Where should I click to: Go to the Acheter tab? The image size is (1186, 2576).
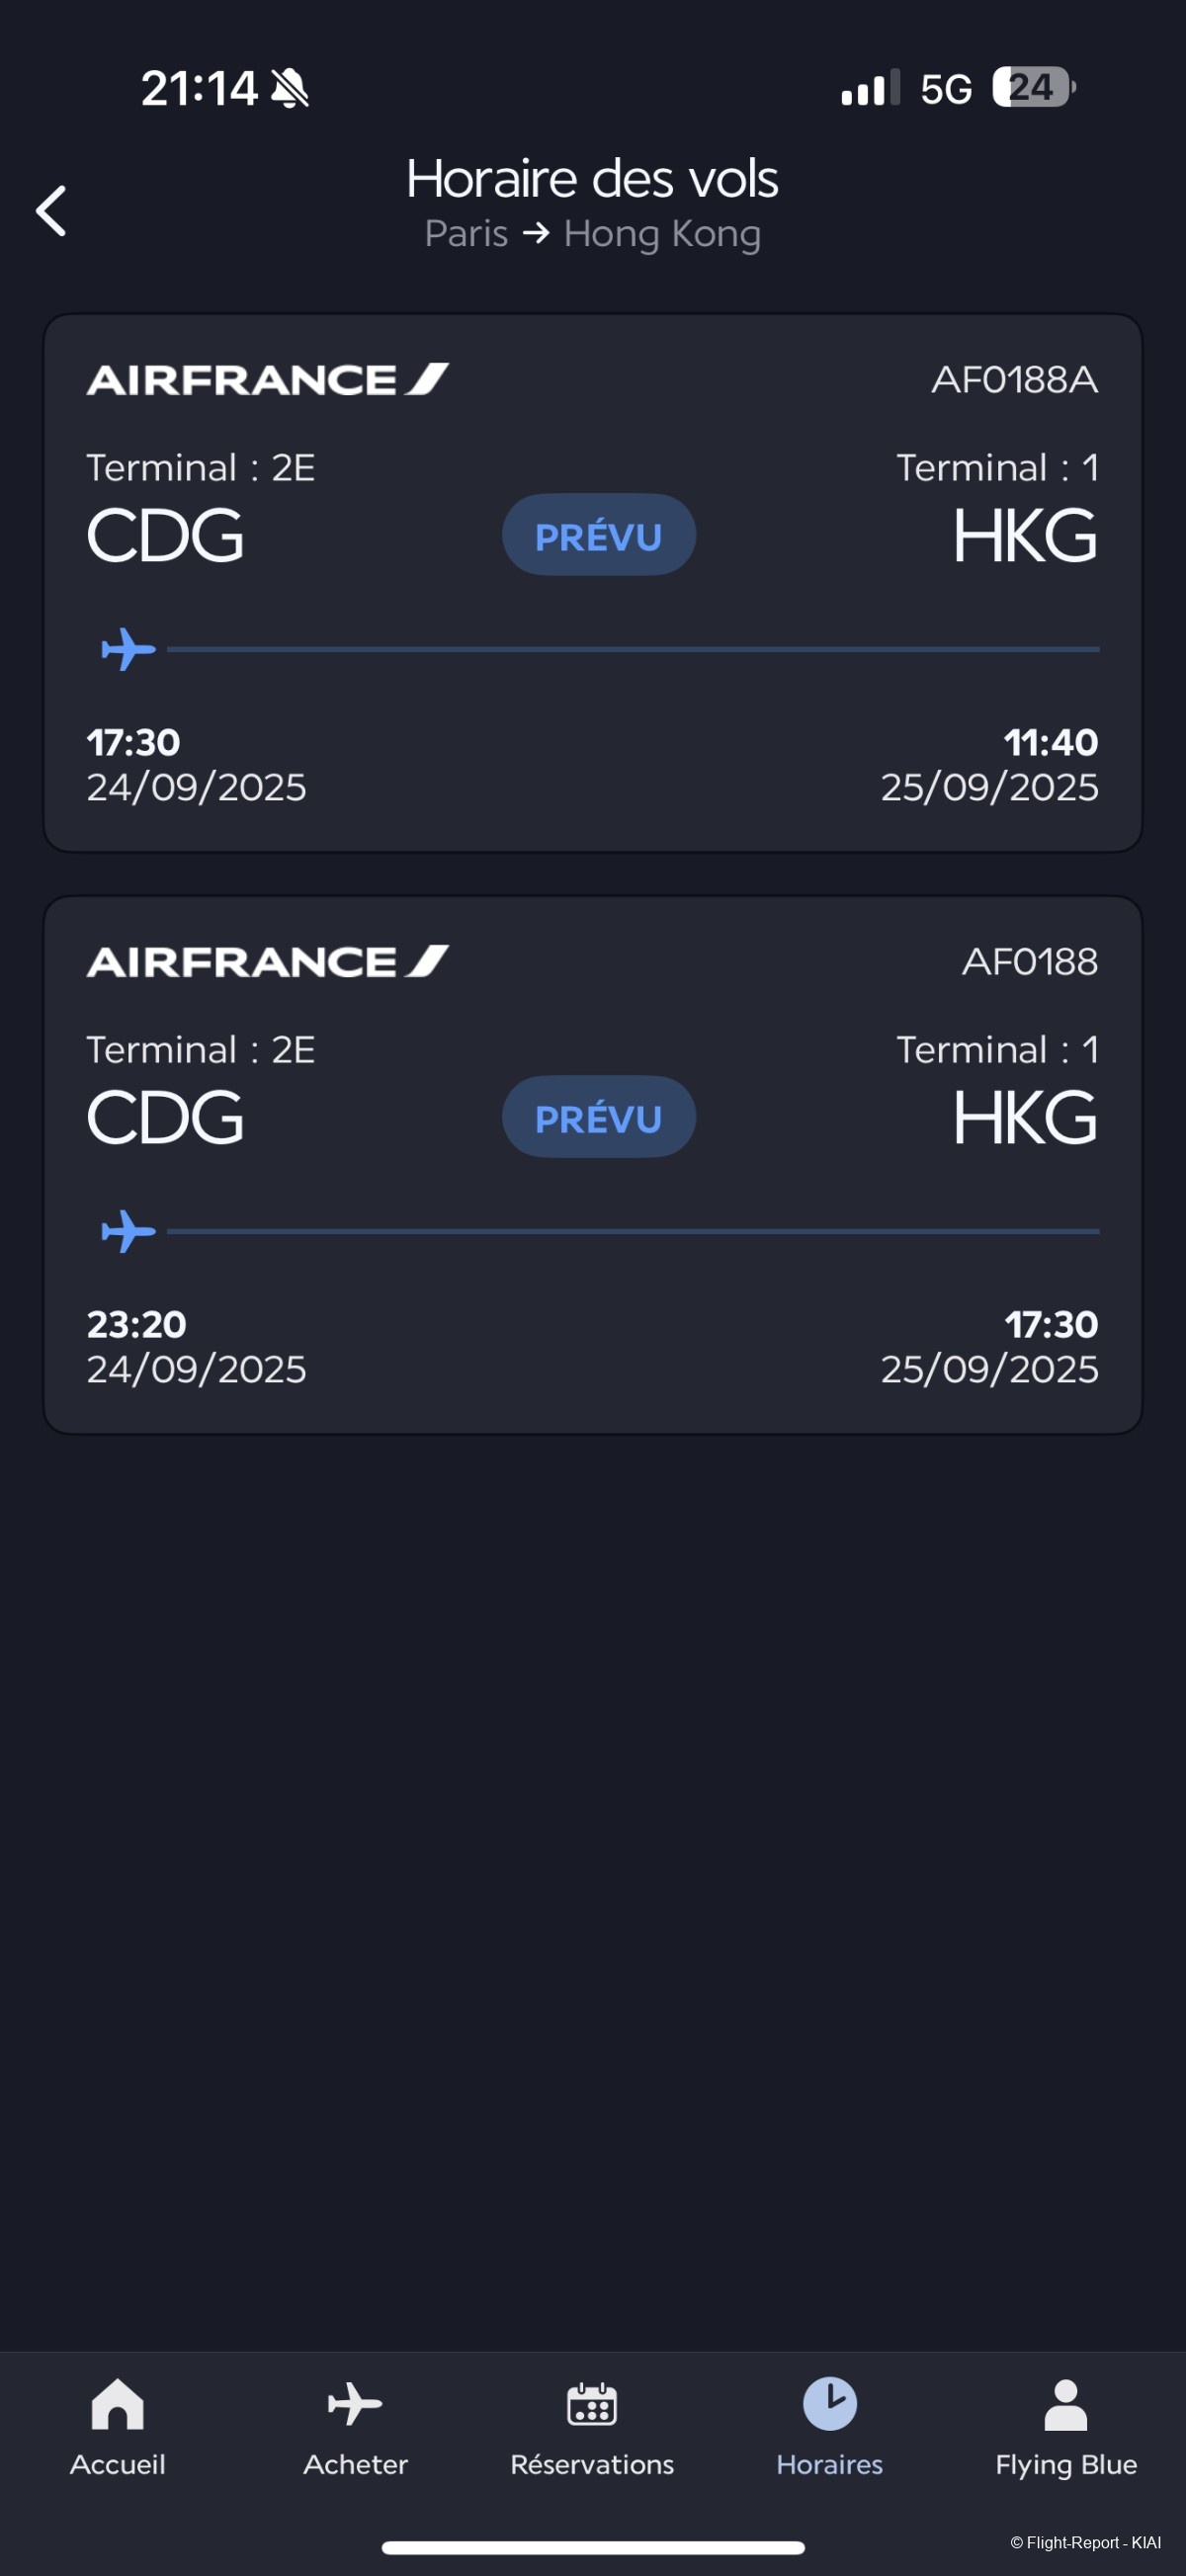355,2405
